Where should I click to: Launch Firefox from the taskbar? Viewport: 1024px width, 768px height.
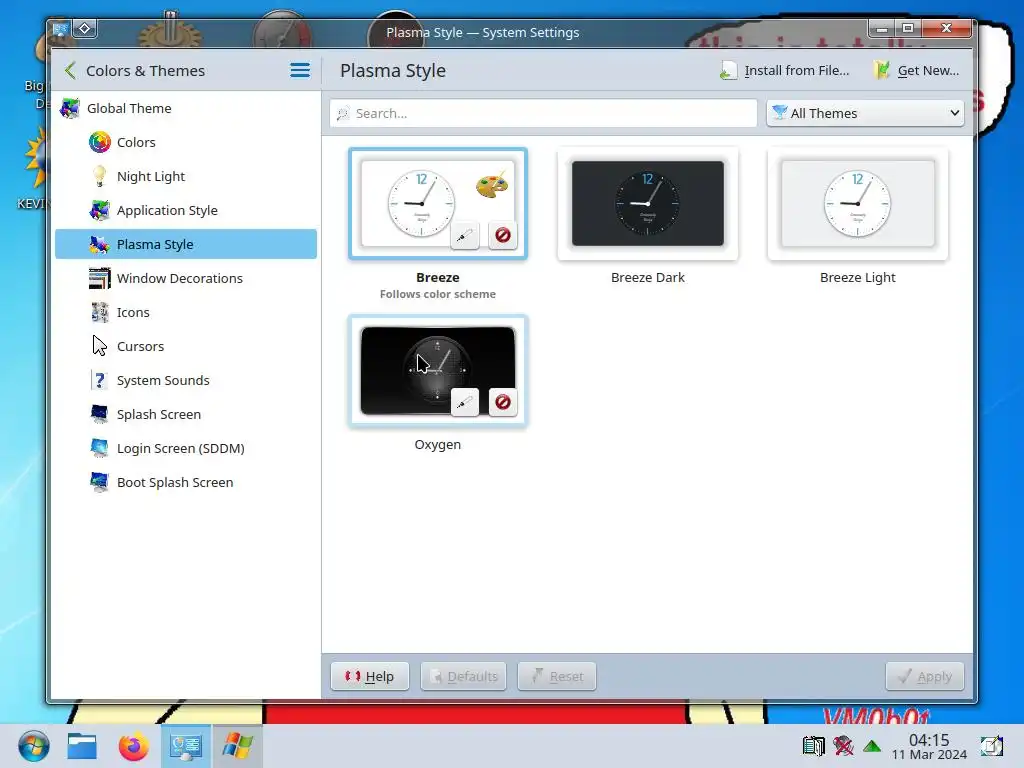(x=134, y=746)
